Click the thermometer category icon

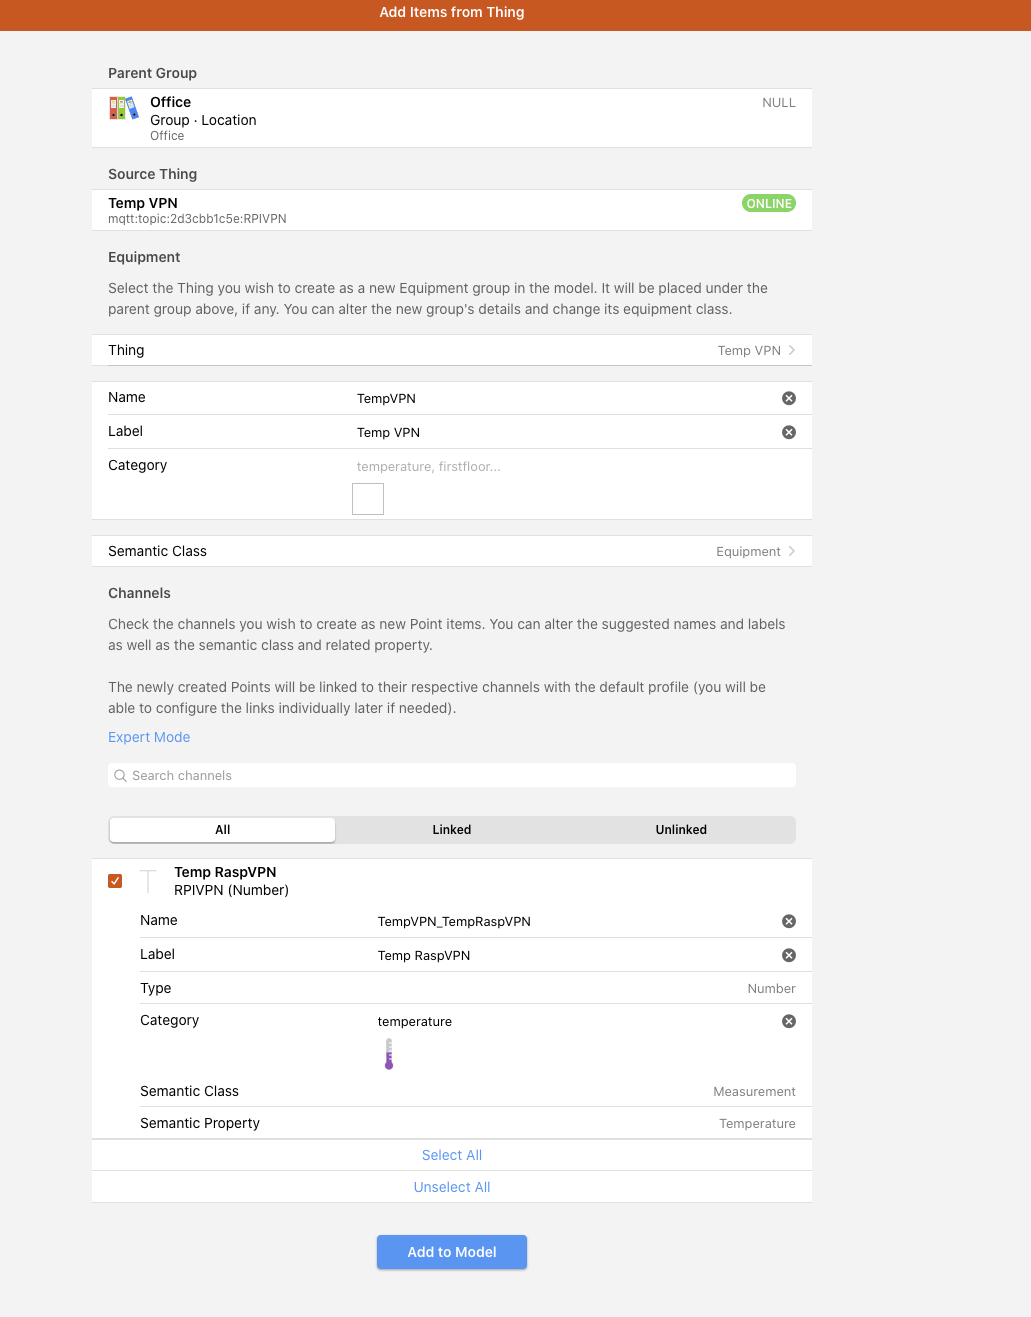tap(389, 1054)
